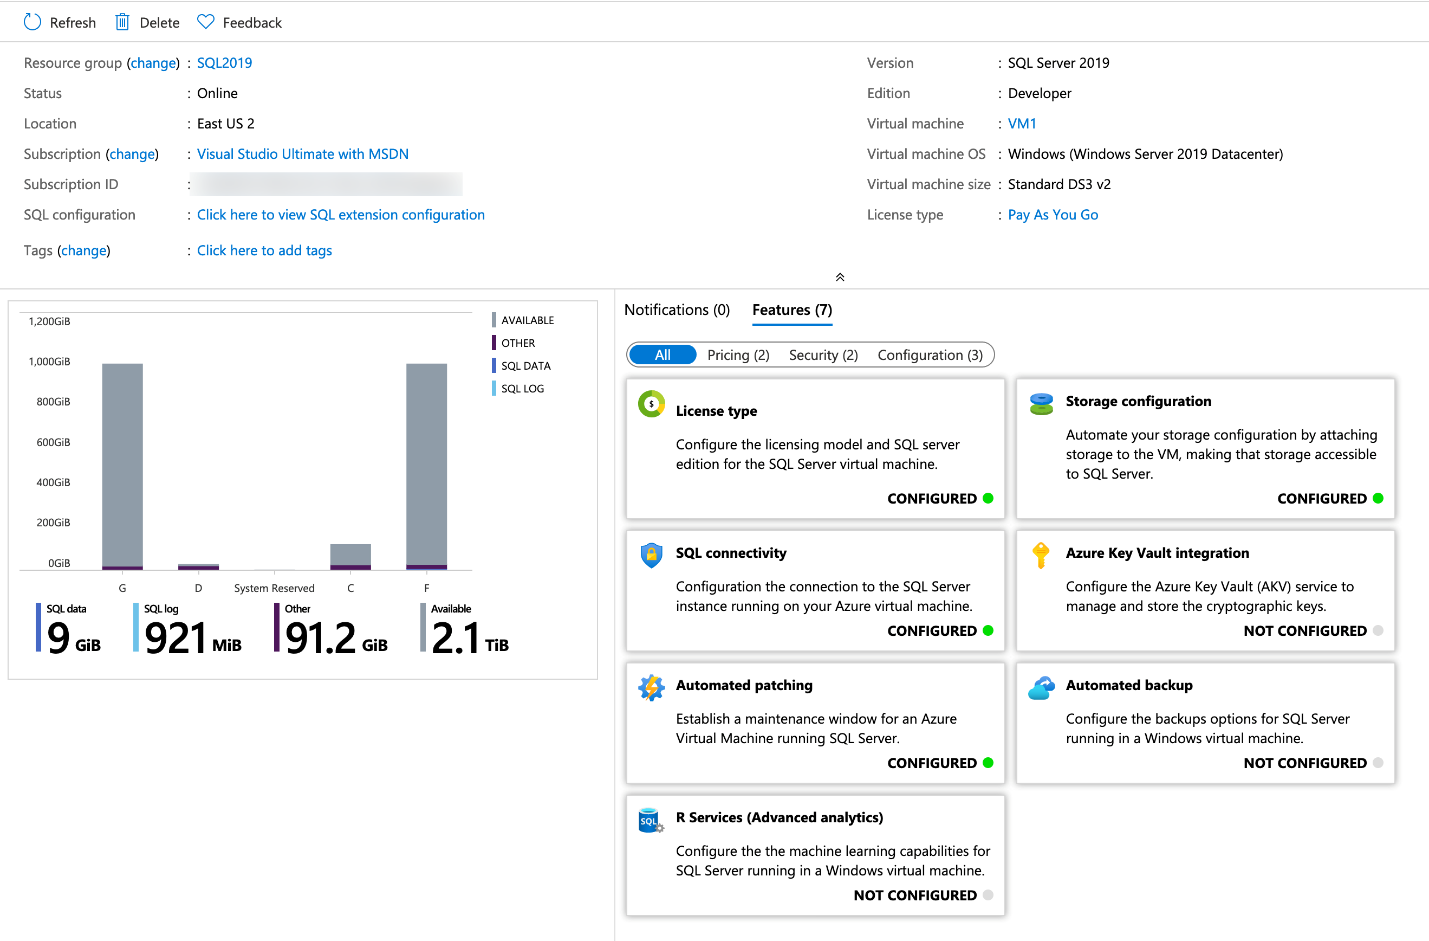Viewport: 1429px width, 941px height.
Task: Click the SQL log 921 MiB value
Action: point(193,638)
